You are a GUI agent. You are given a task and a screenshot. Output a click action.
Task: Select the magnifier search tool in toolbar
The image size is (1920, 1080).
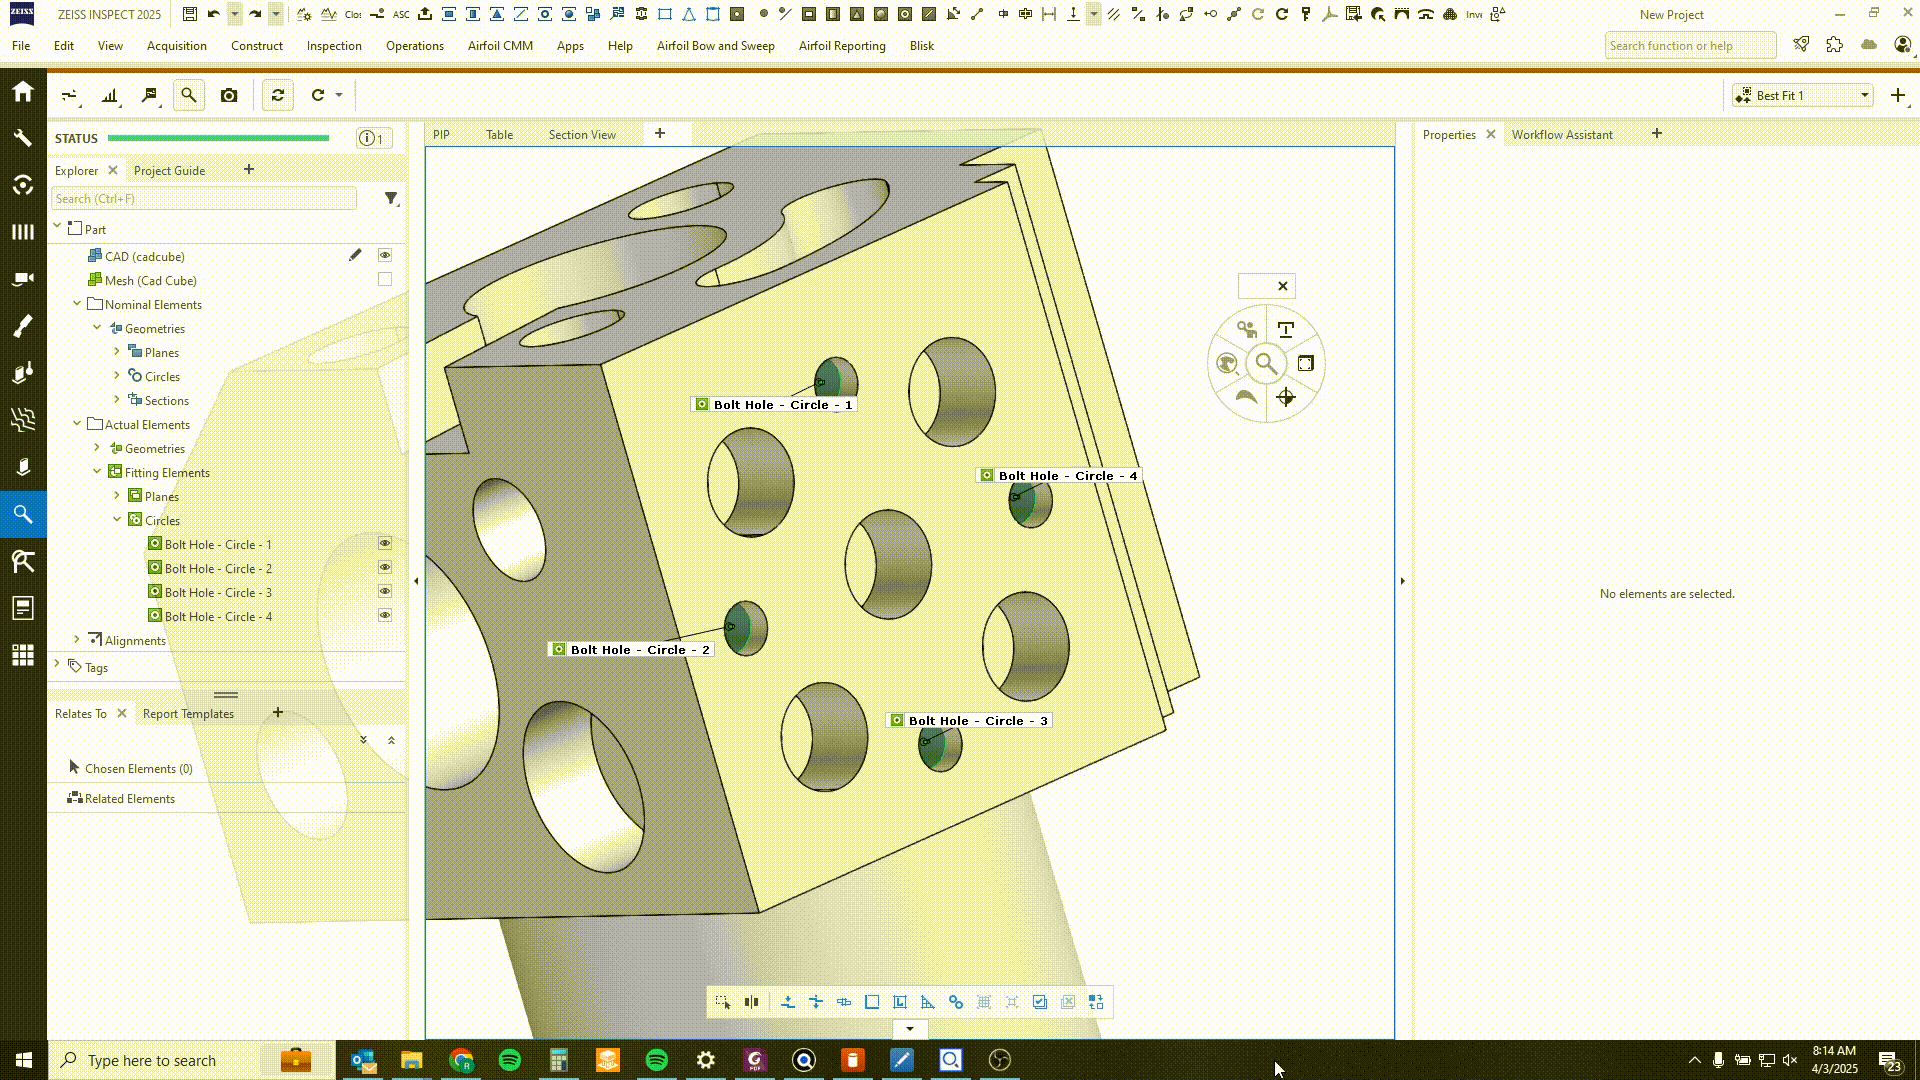[x=188, y=95]
